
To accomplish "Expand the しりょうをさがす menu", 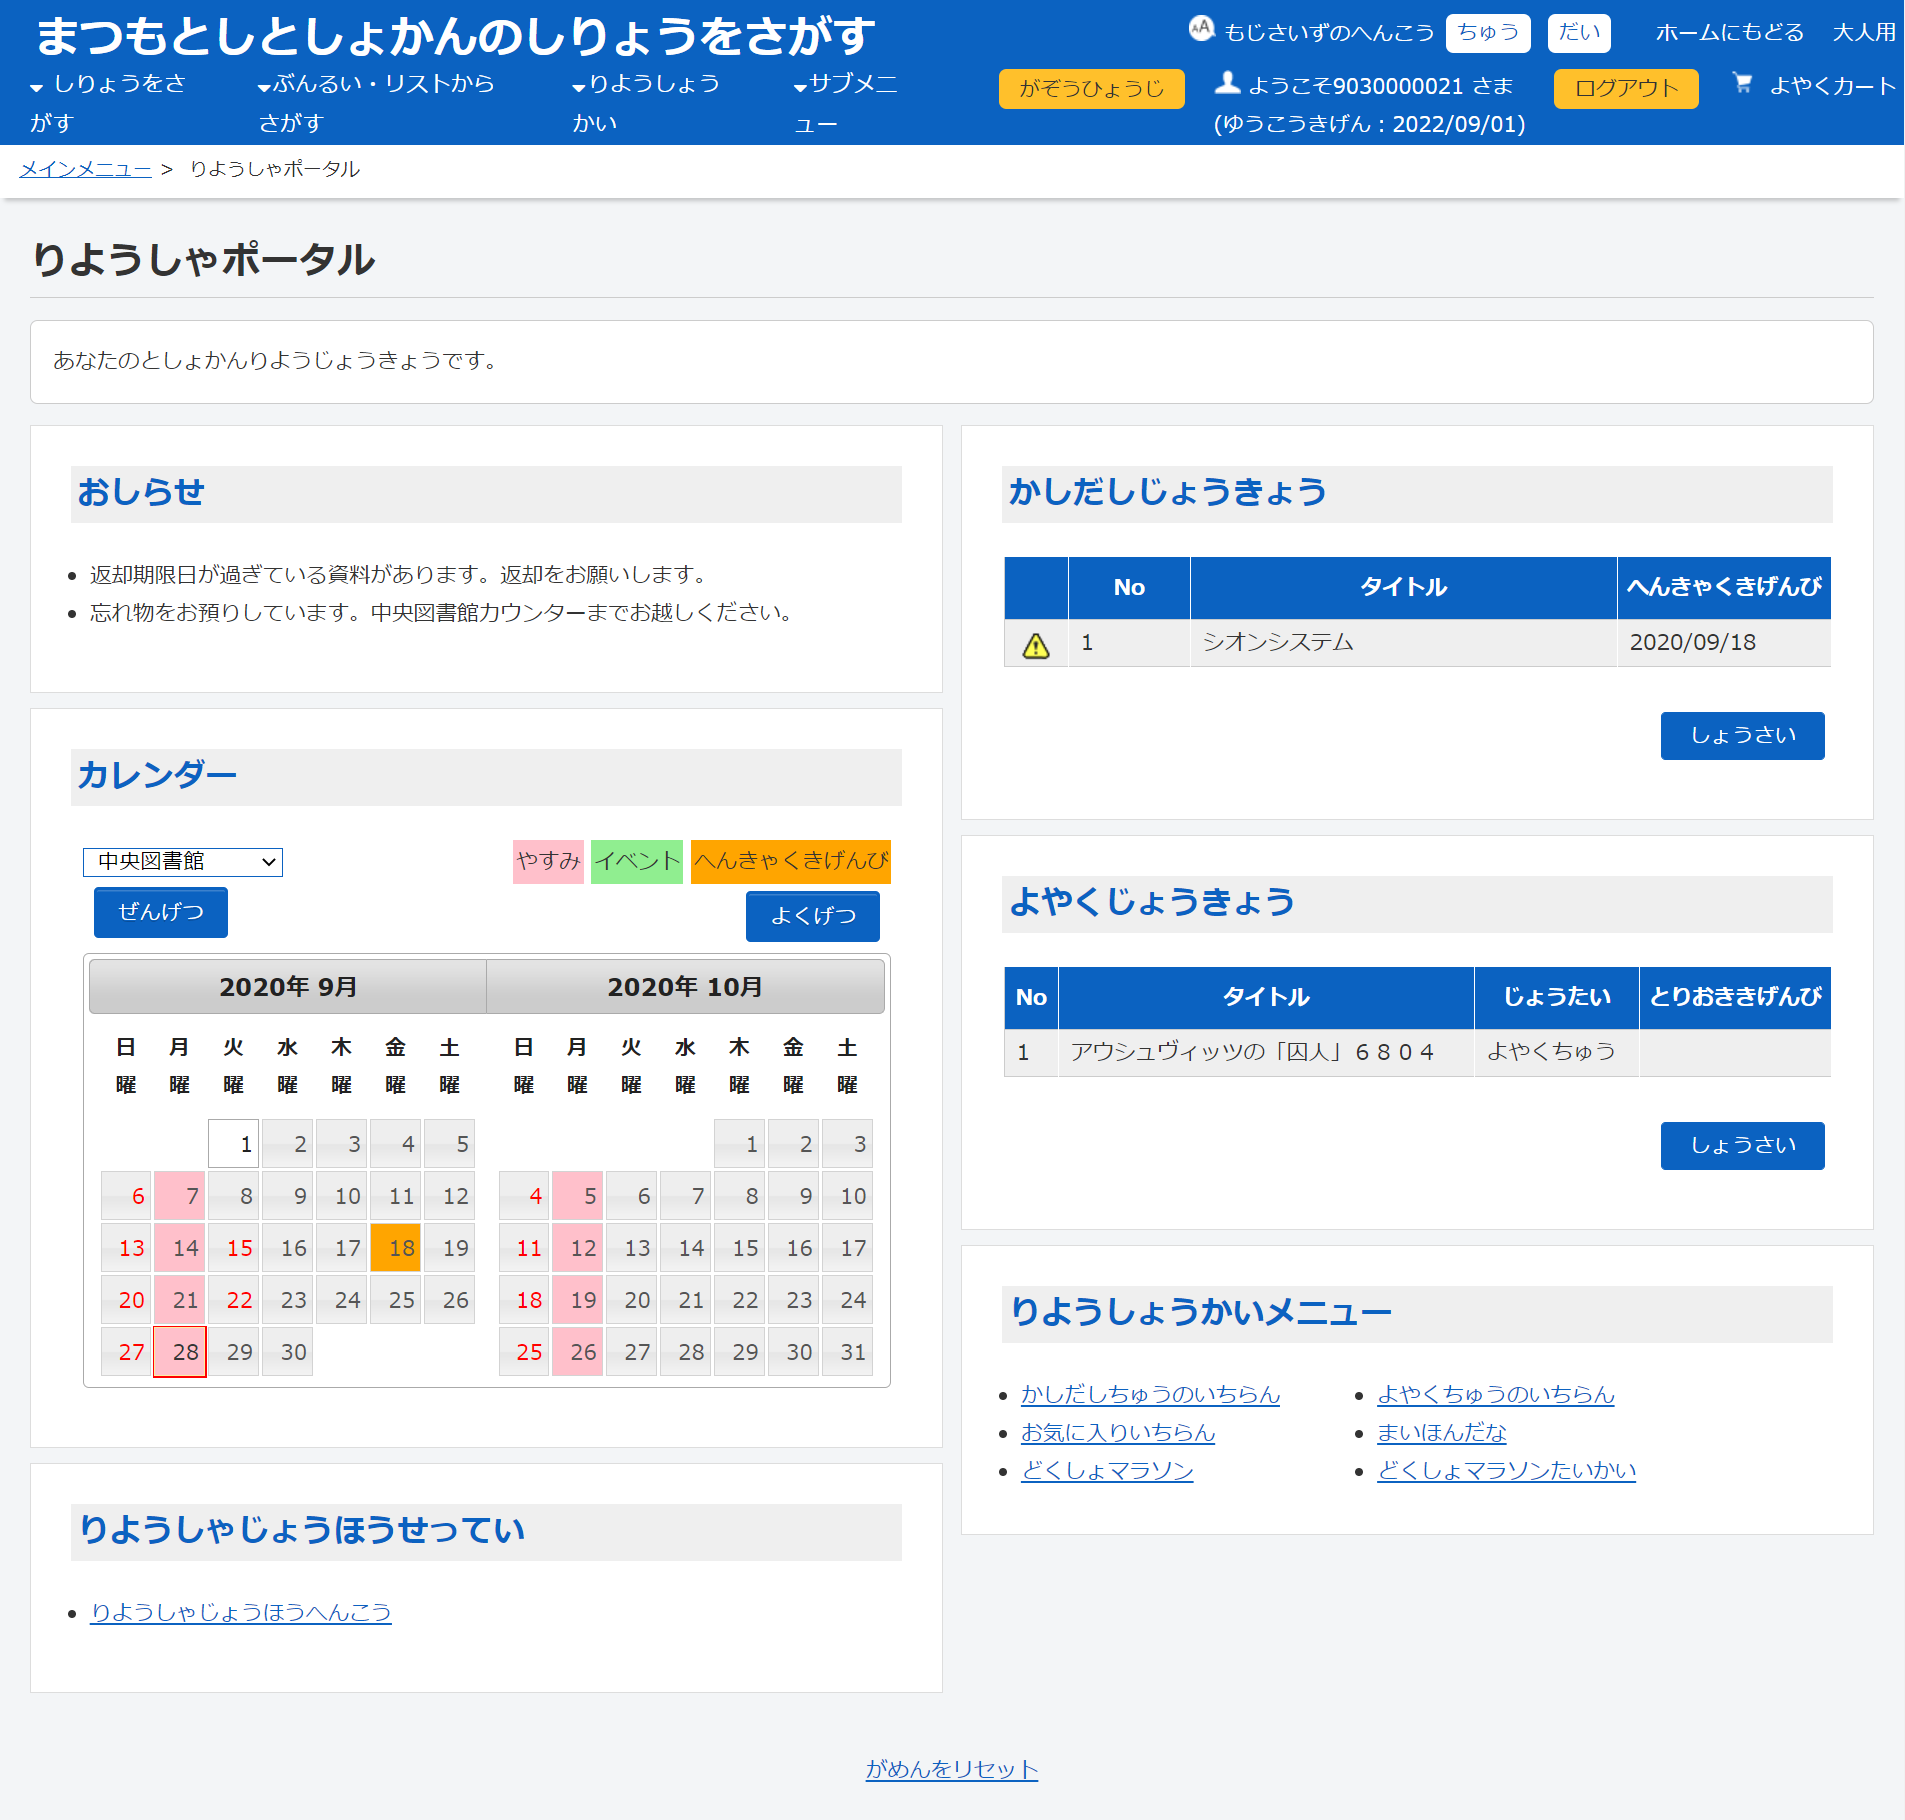I will coord(107,103).
